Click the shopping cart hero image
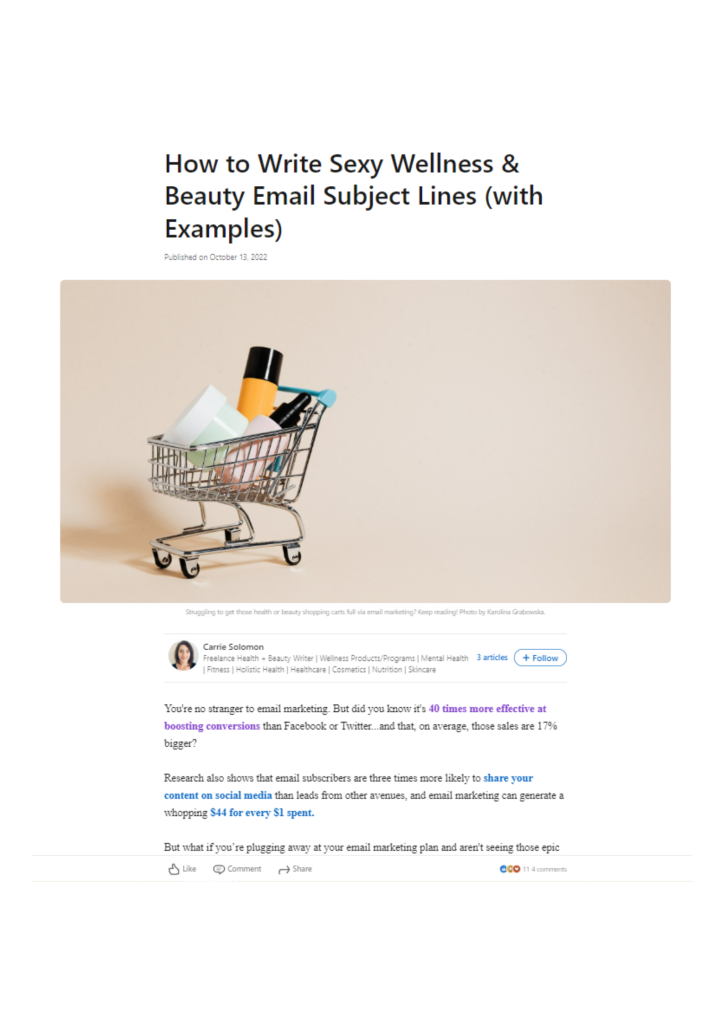 click(365, 441)
